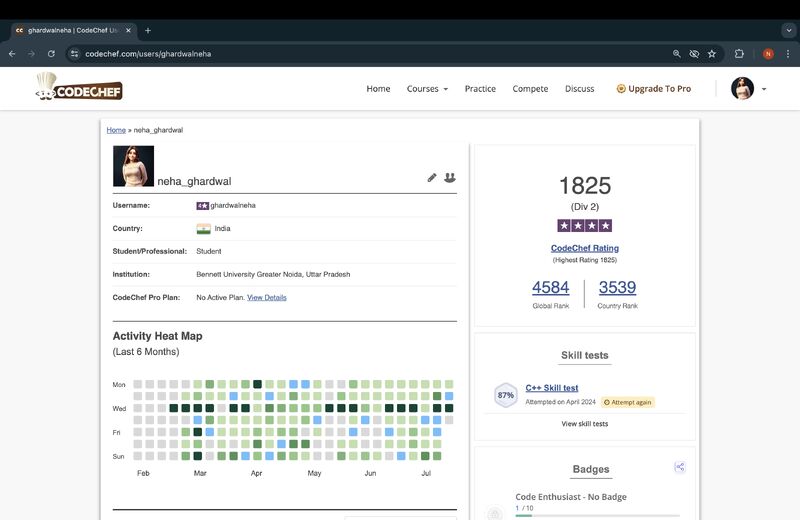
Task: Open the tab search chevron in the tab strip
Action: pyautogui.click(x=789, y=31)
